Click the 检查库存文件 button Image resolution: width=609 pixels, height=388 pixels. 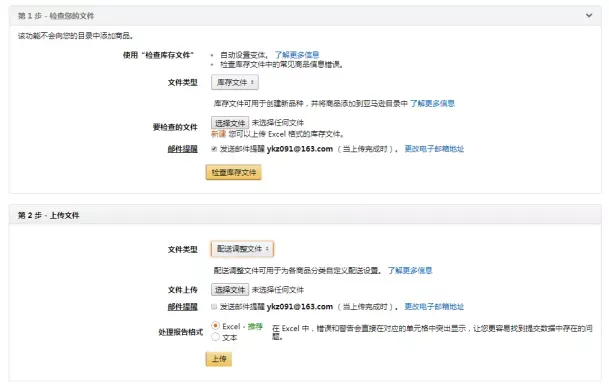point(233,172)
